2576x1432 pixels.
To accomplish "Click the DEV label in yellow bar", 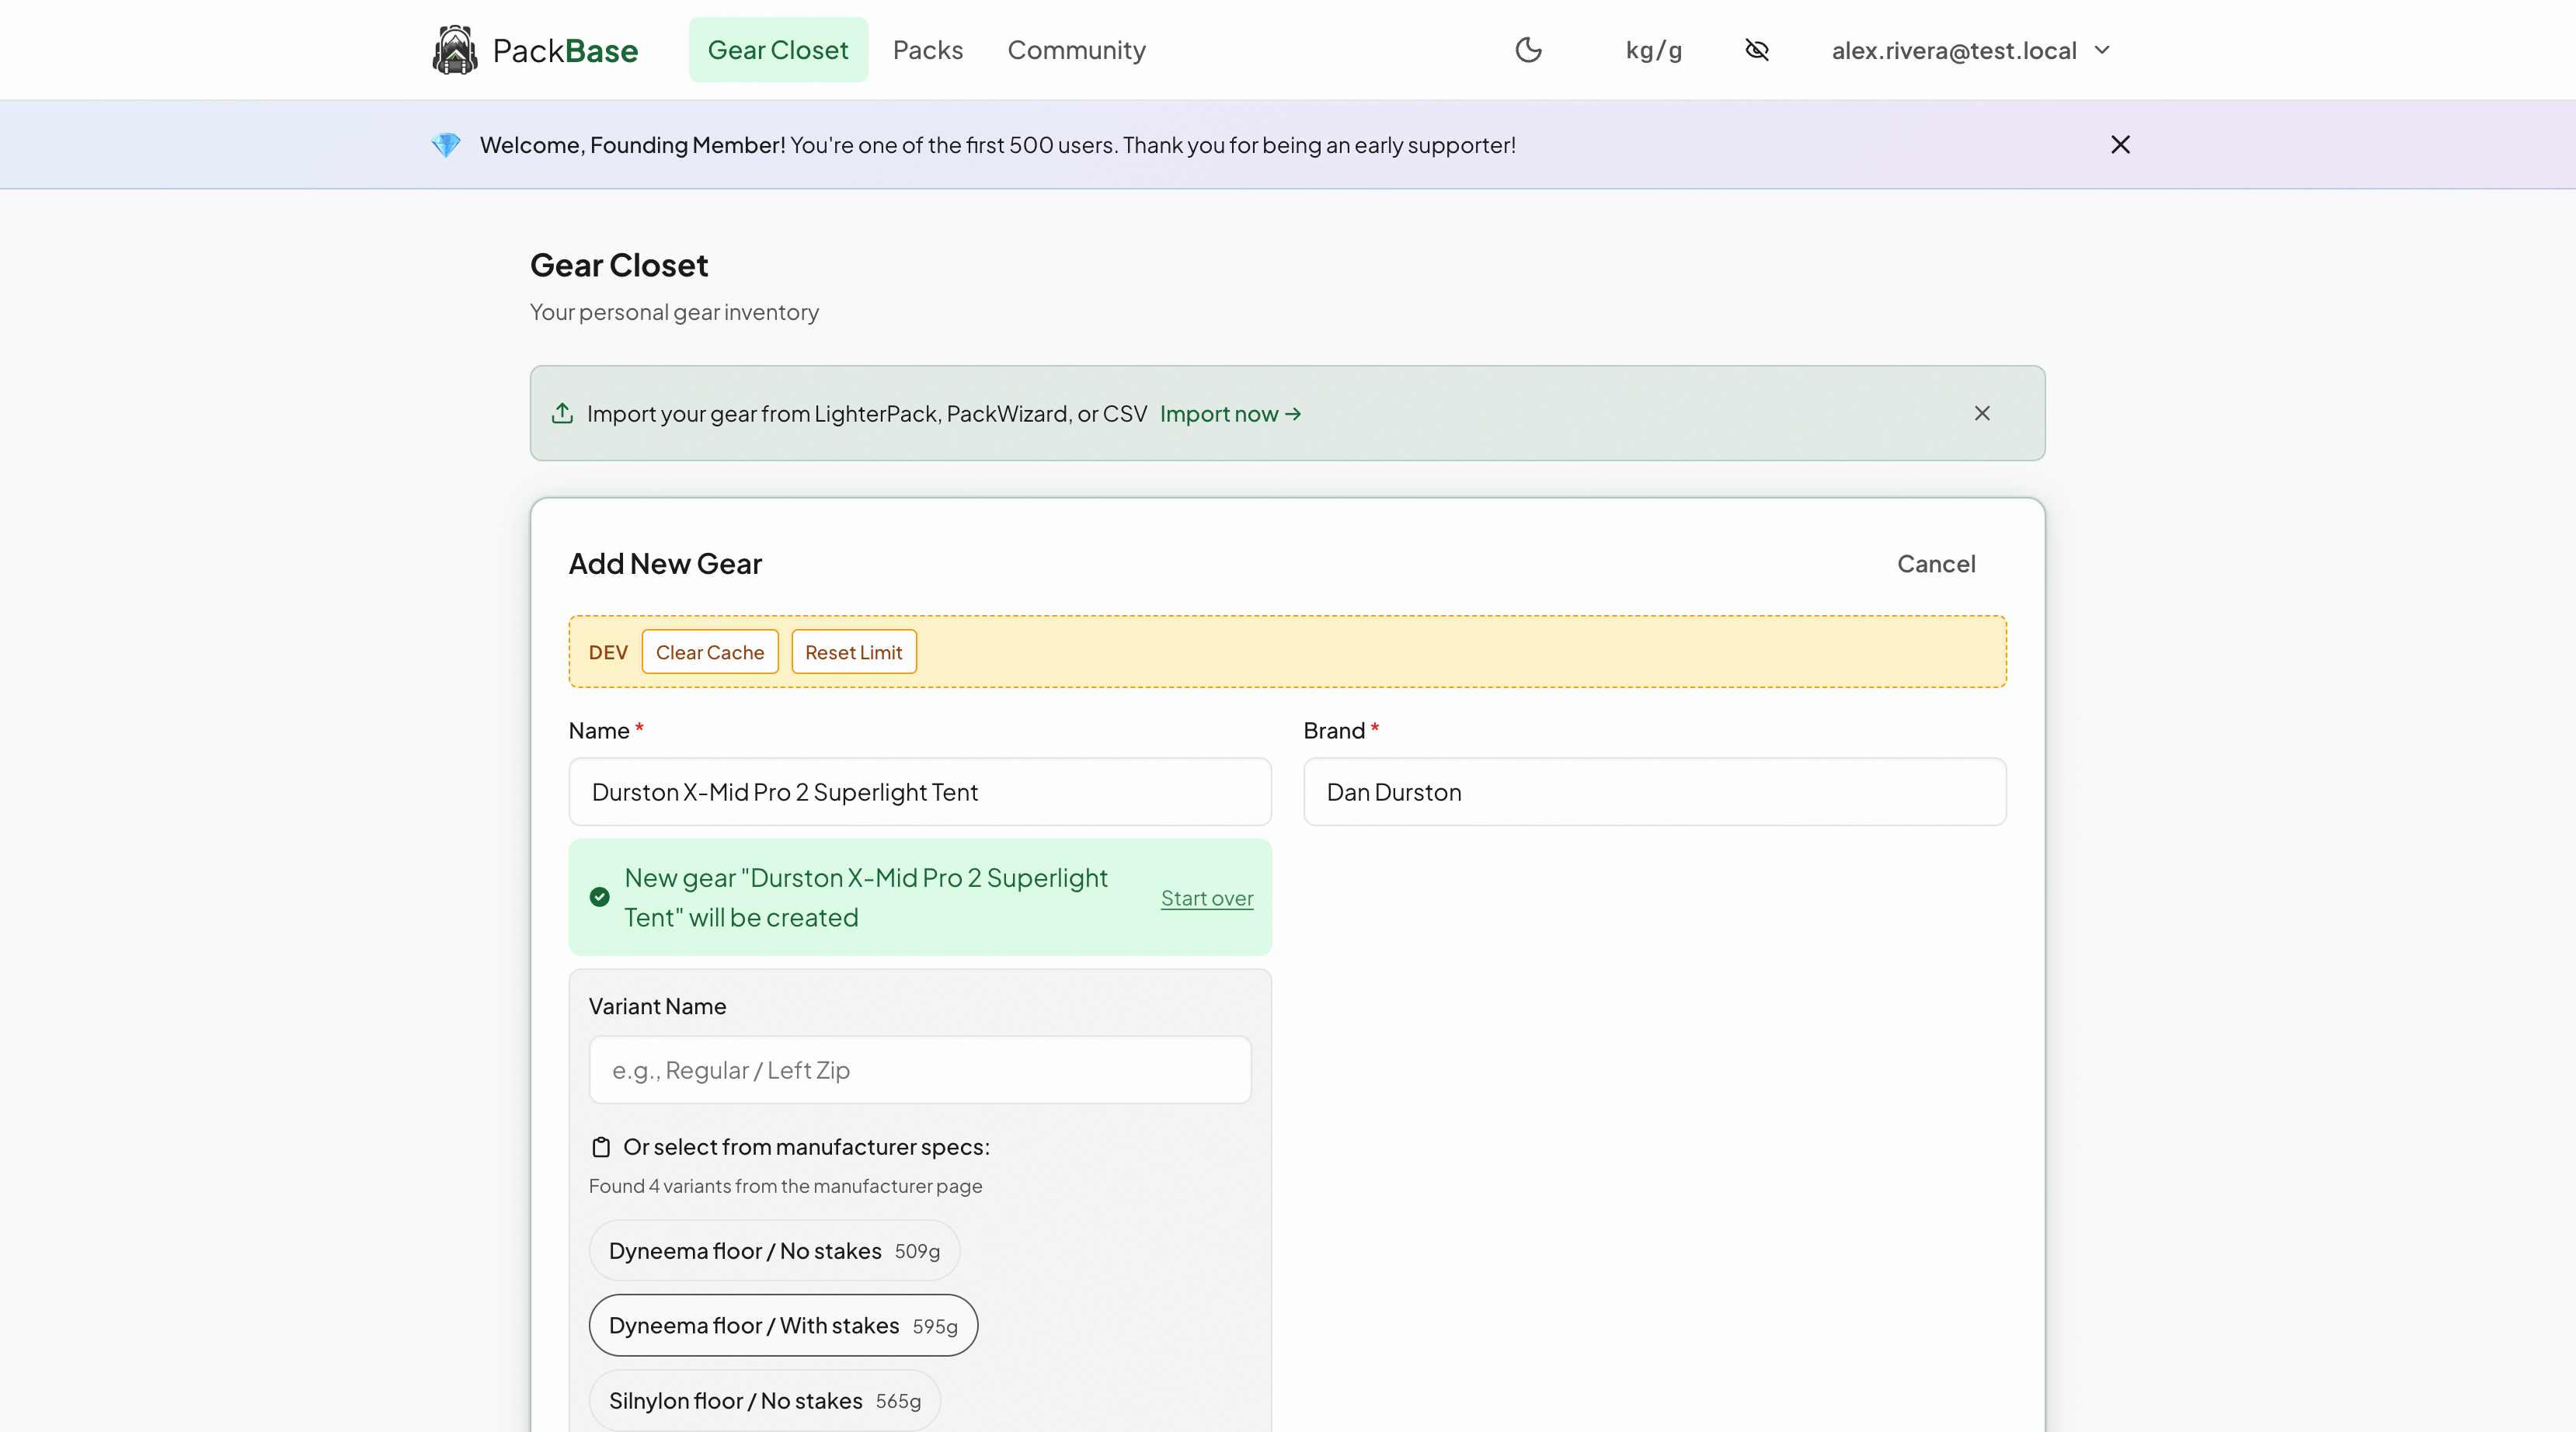I will click(x=608, y=652).
